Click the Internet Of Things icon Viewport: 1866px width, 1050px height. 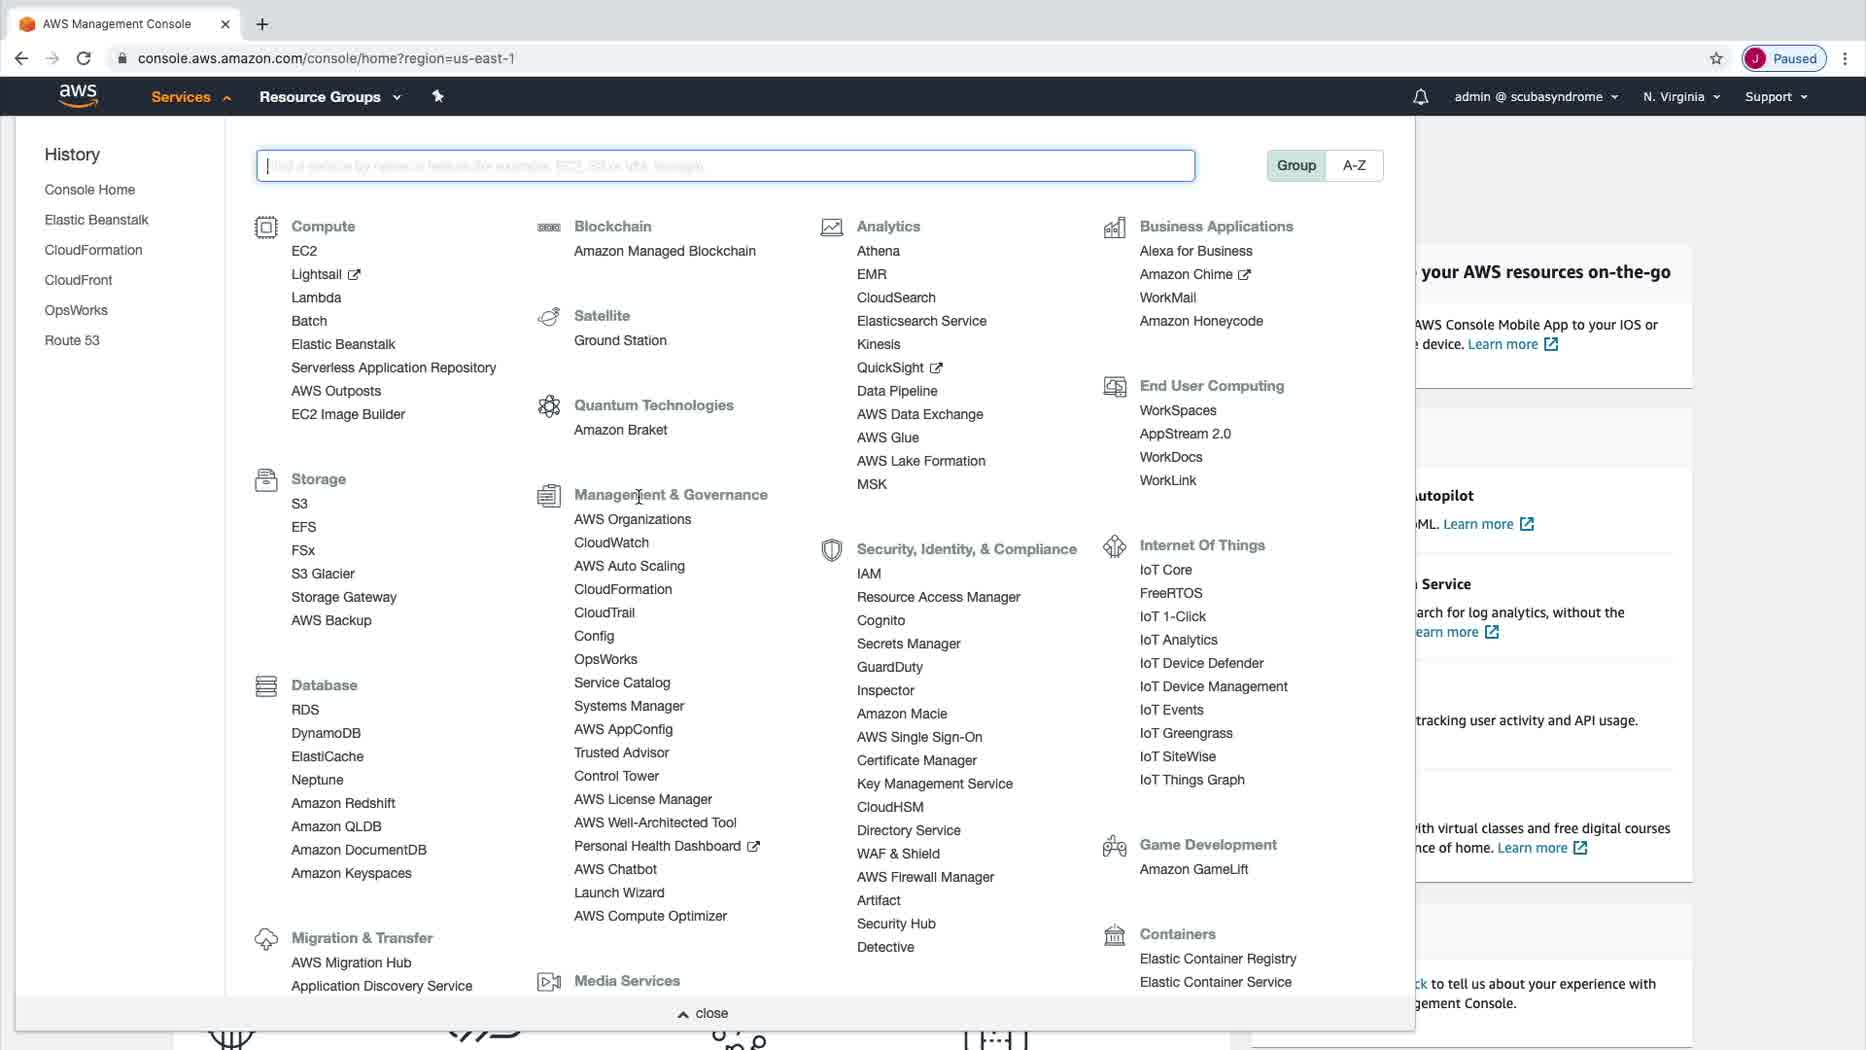[1115, 546]
